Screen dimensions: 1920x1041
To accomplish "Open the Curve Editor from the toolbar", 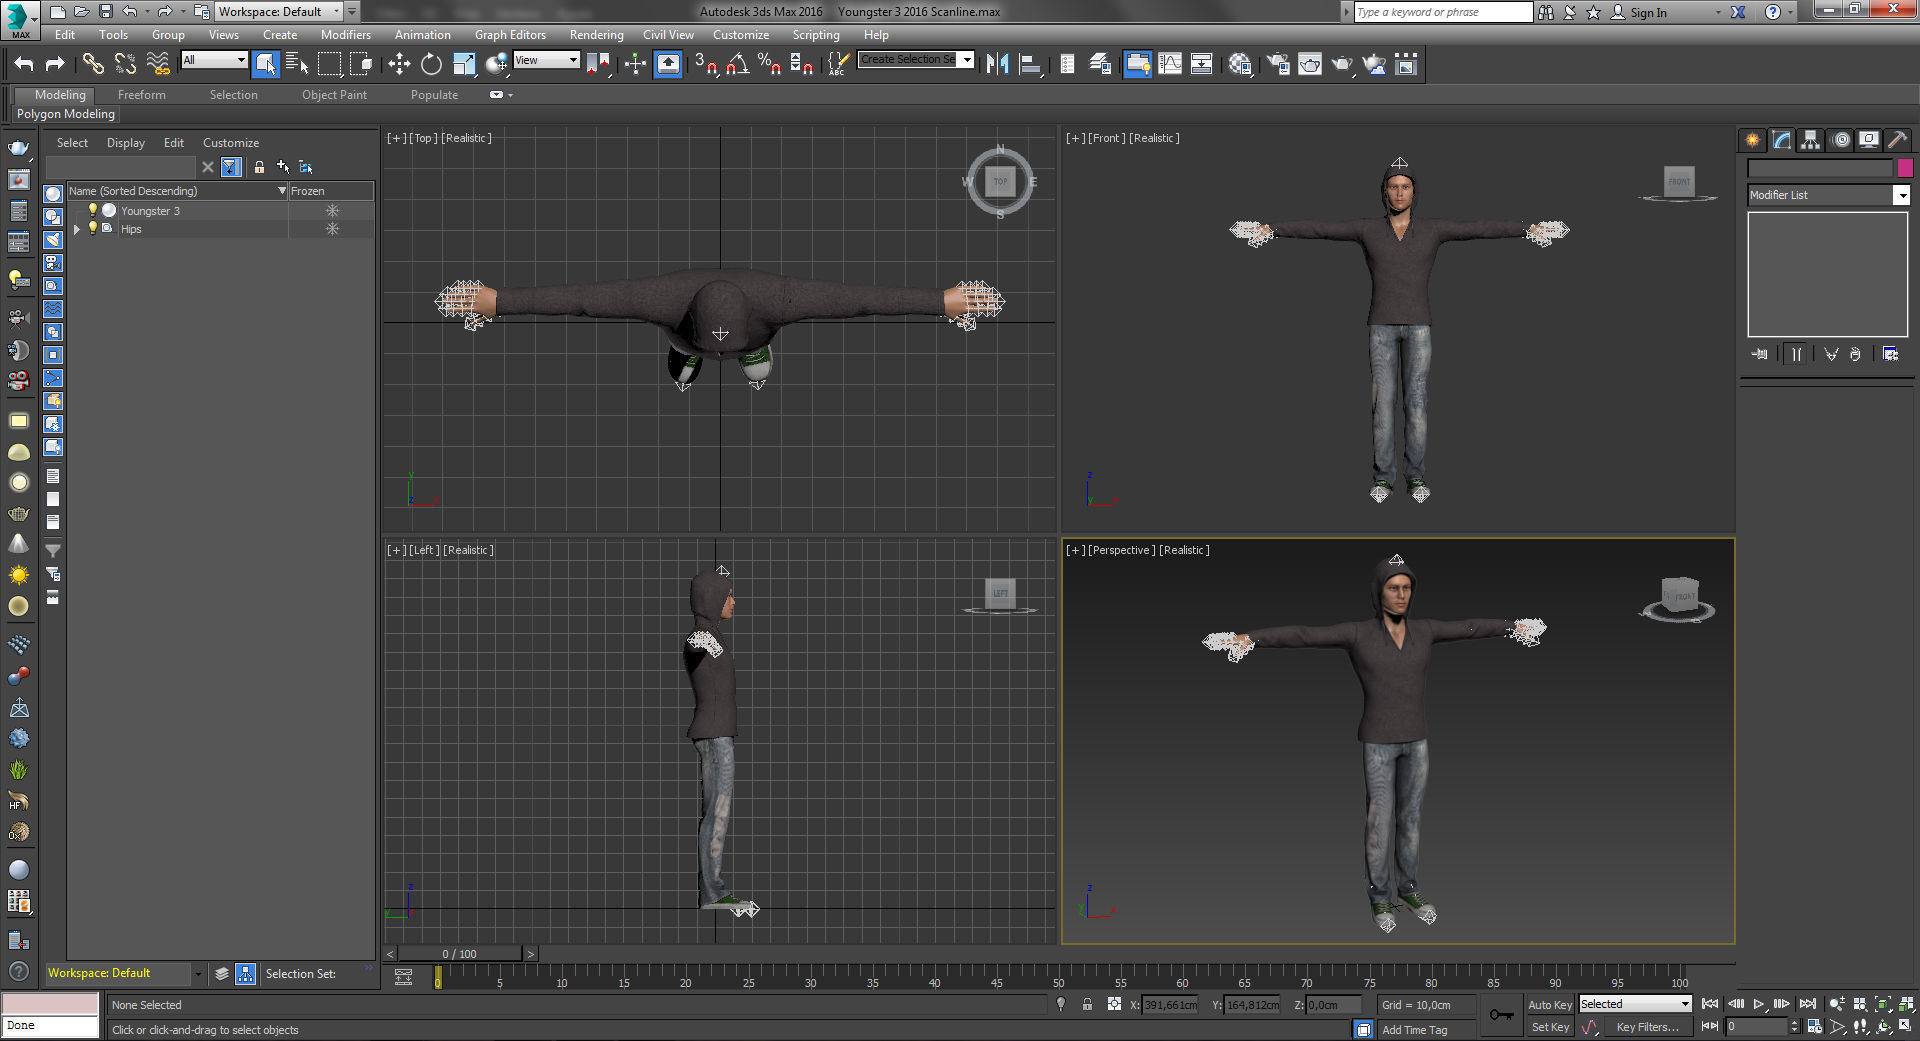I will (x=1169, y=64).
